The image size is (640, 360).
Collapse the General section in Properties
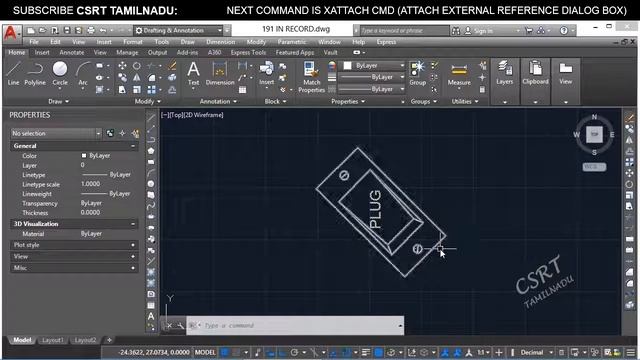click(133, 146)
